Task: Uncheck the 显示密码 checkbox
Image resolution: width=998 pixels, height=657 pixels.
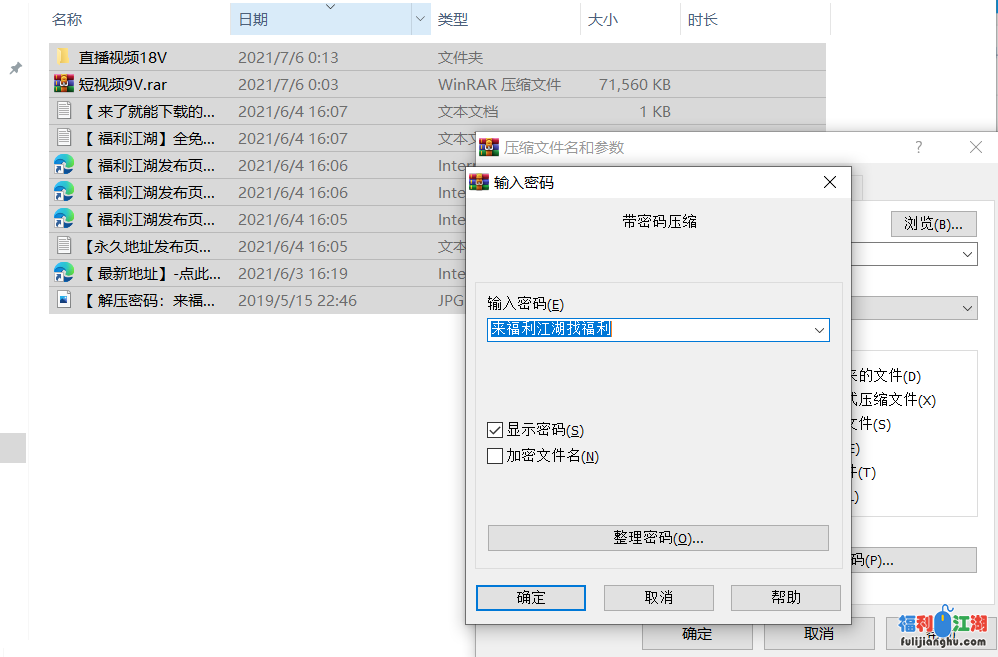Action: click(x=494, y=430)
